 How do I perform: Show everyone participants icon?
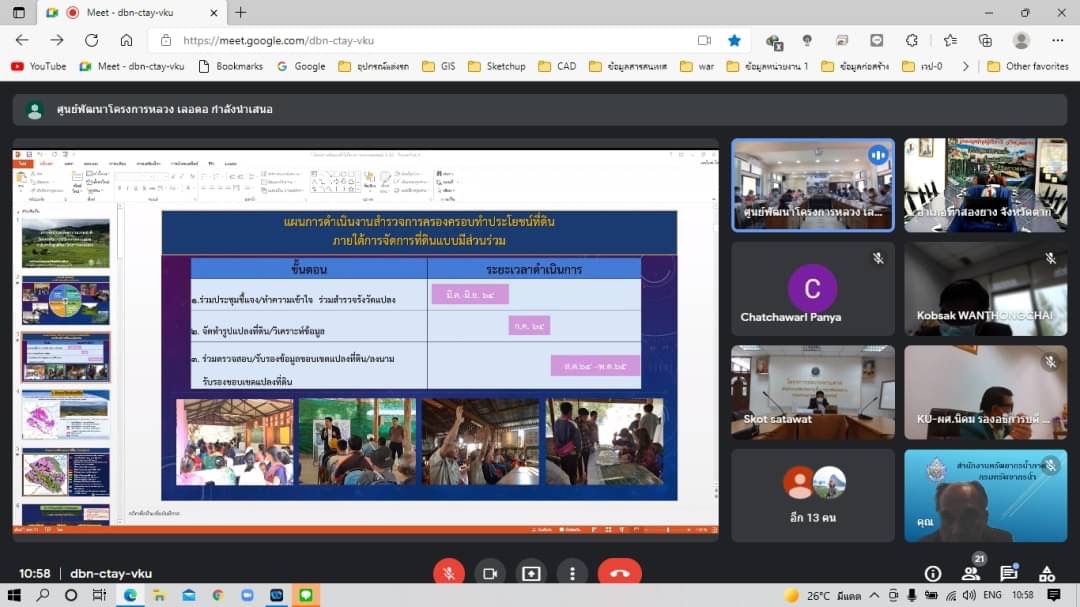(x=970, y=573)
